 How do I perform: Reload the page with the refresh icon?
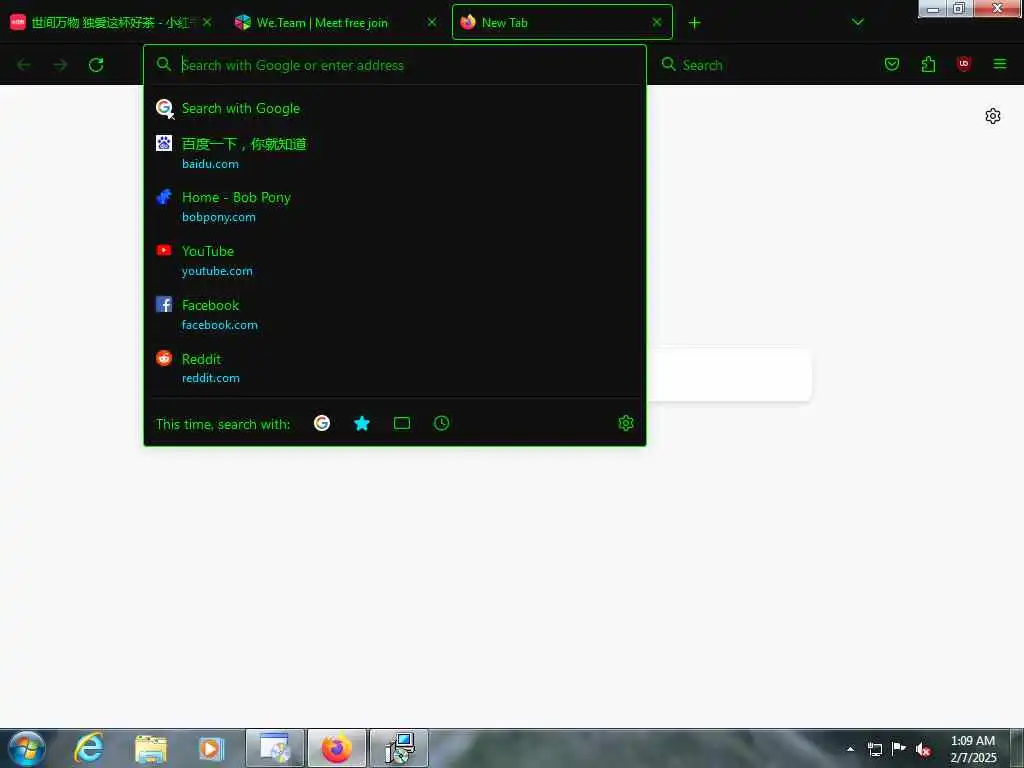tap(96, 65)
